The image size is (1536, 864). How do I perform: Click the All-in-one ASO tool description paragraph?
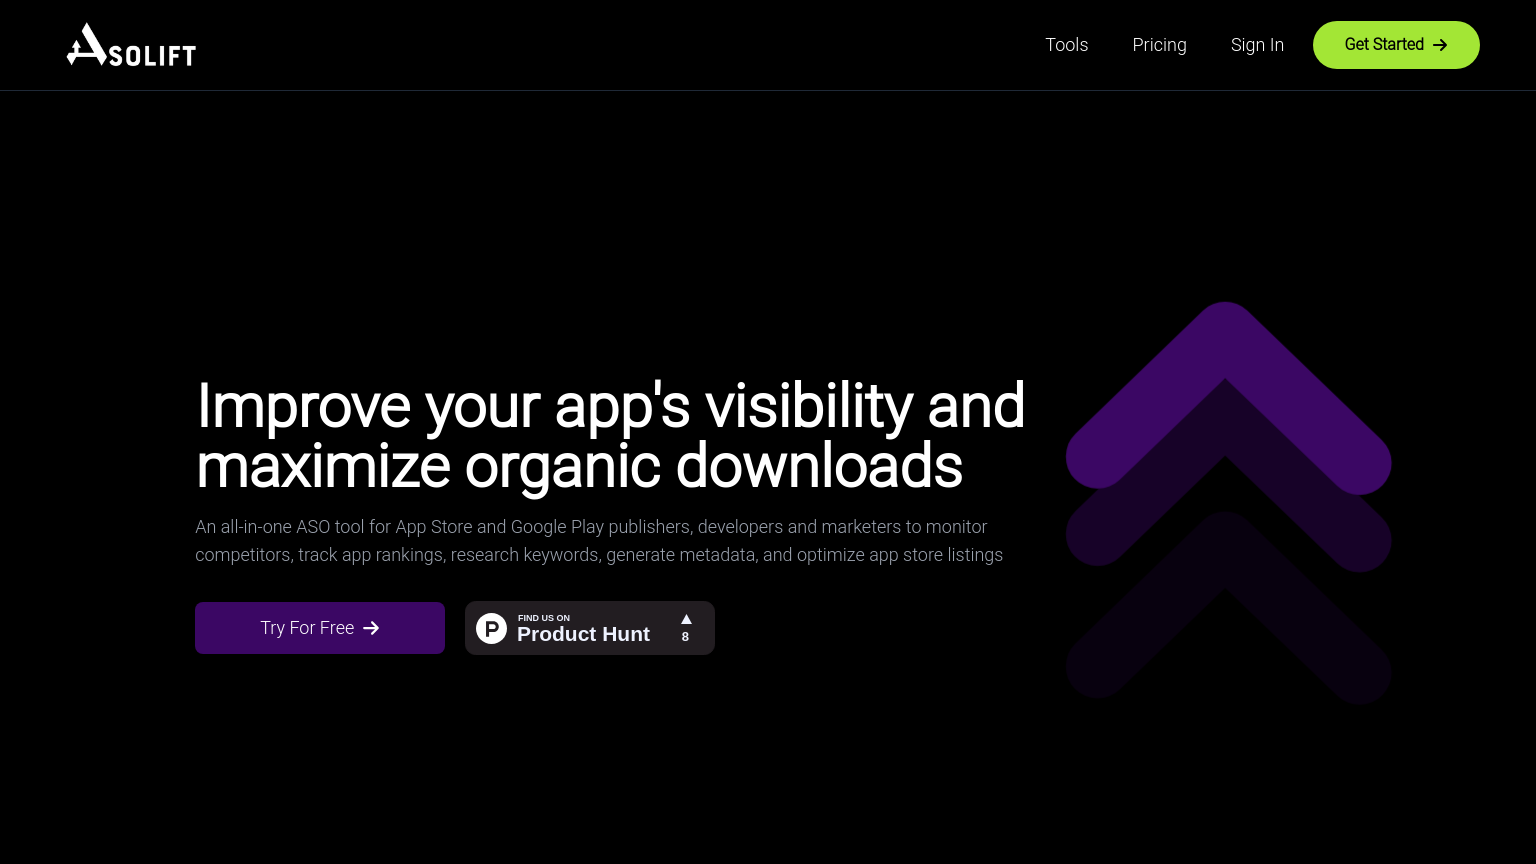pyautogui.click(x=598, y=541)
